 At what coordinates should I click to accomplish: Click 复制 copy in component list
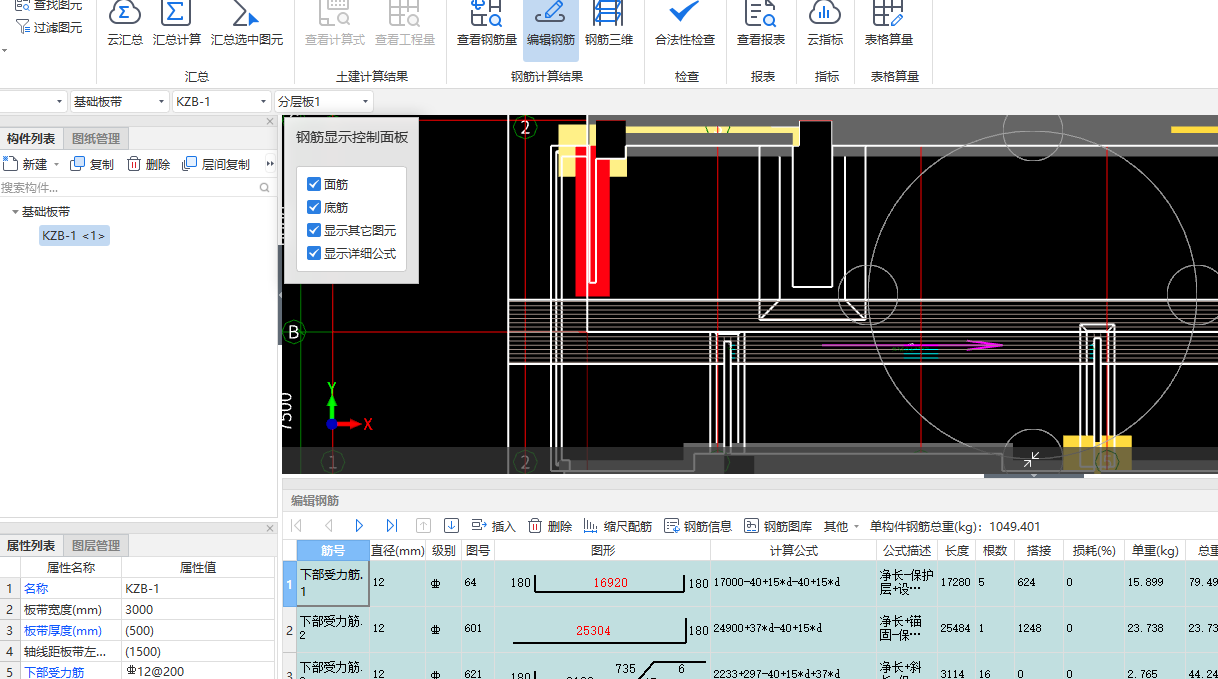point(92,164)
